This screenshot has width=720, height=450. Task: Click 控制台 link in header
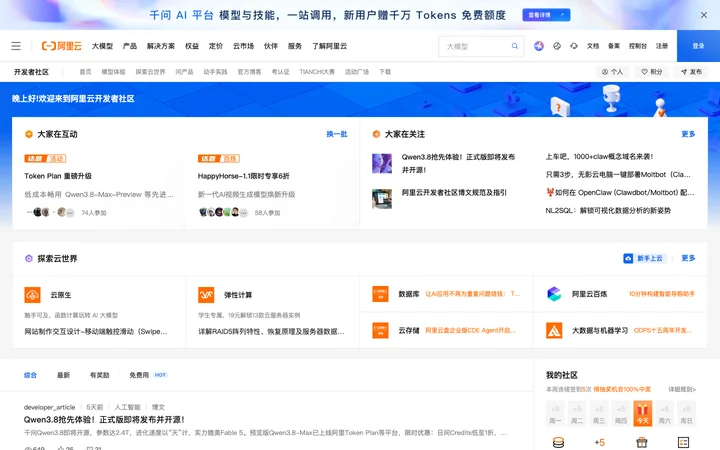click(x=638, y=46)
